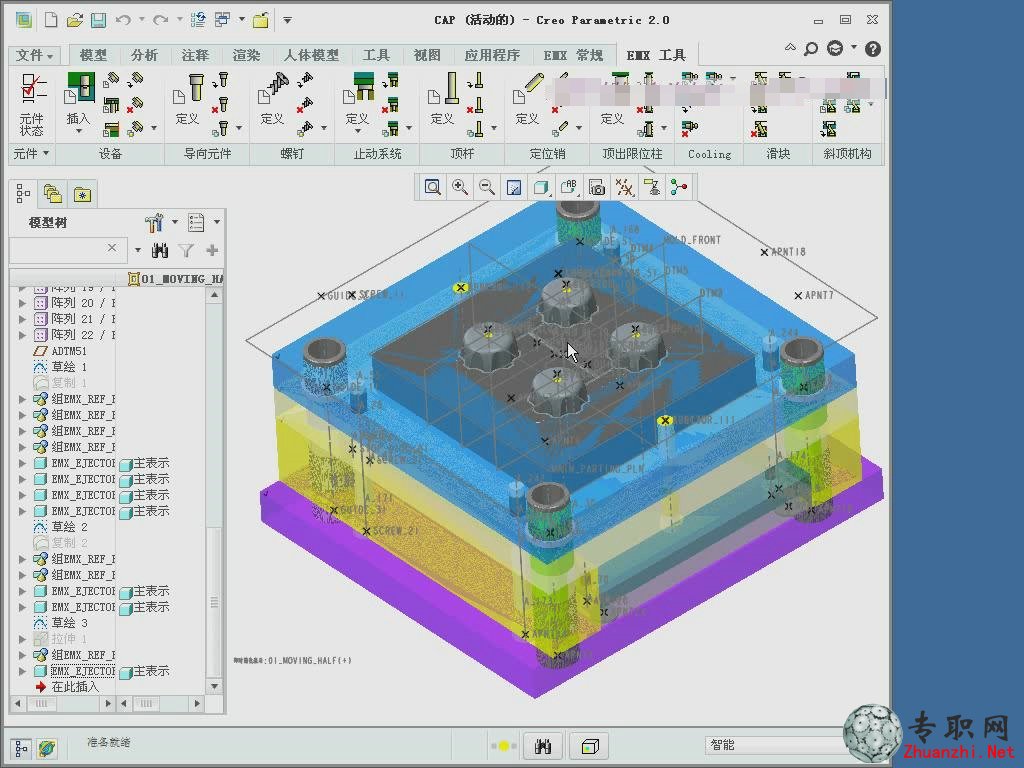Open the 元件 group dropdown
The image size is (1024, 768).
coord(31,153)
